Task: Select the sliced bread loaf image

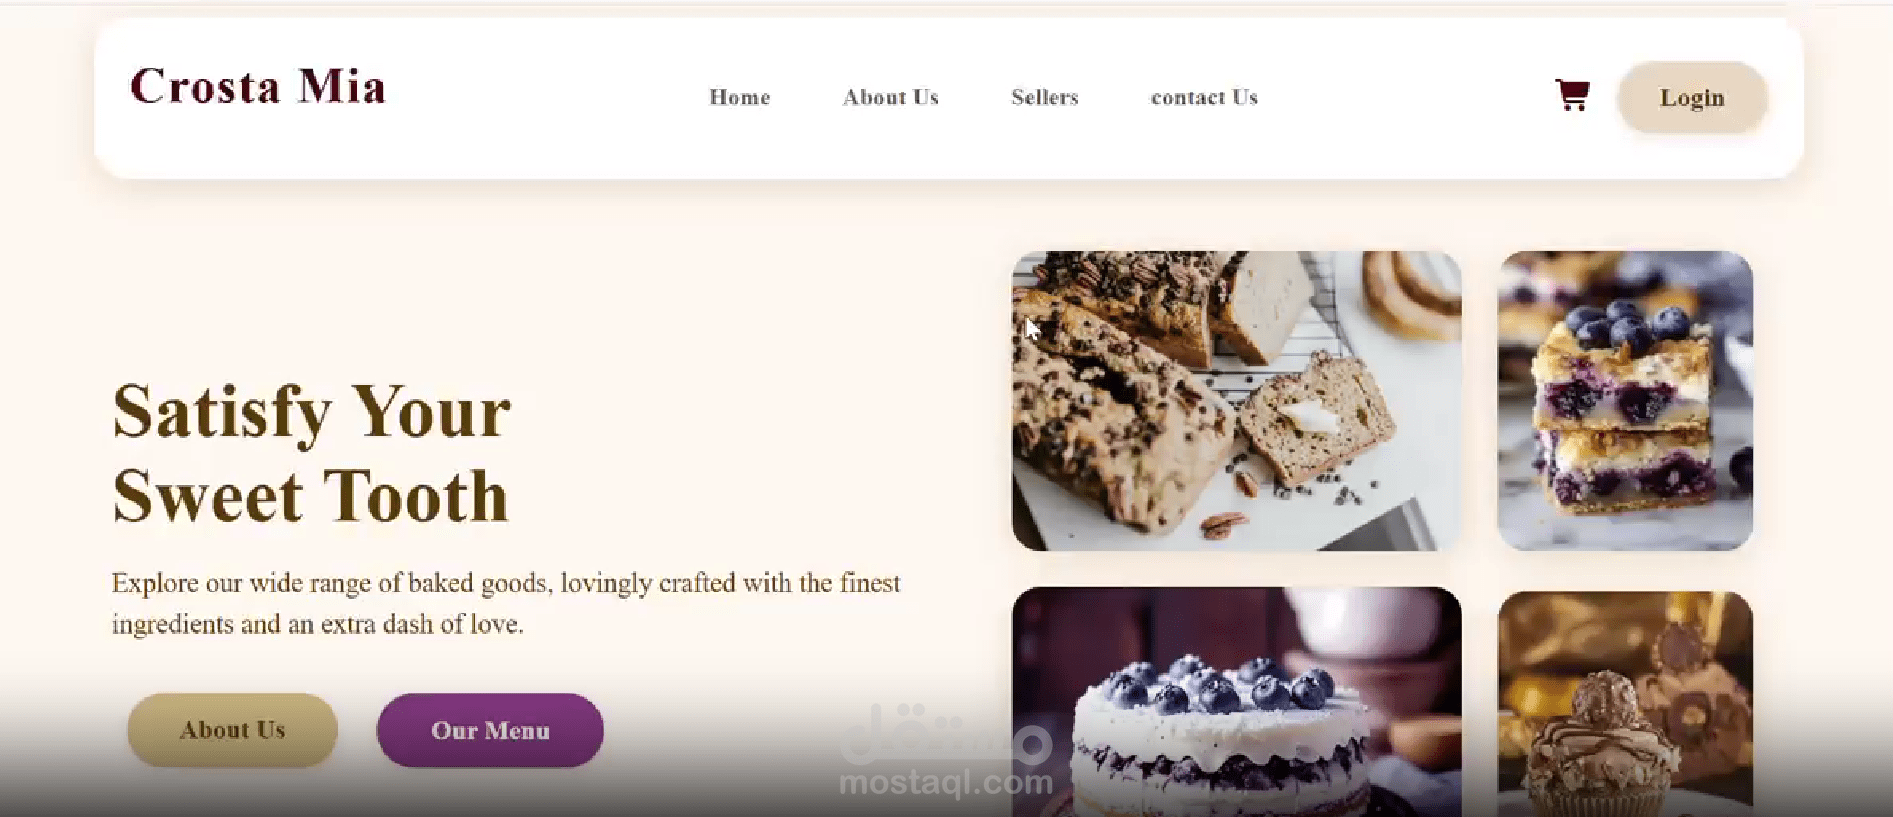Action: 1236,401
